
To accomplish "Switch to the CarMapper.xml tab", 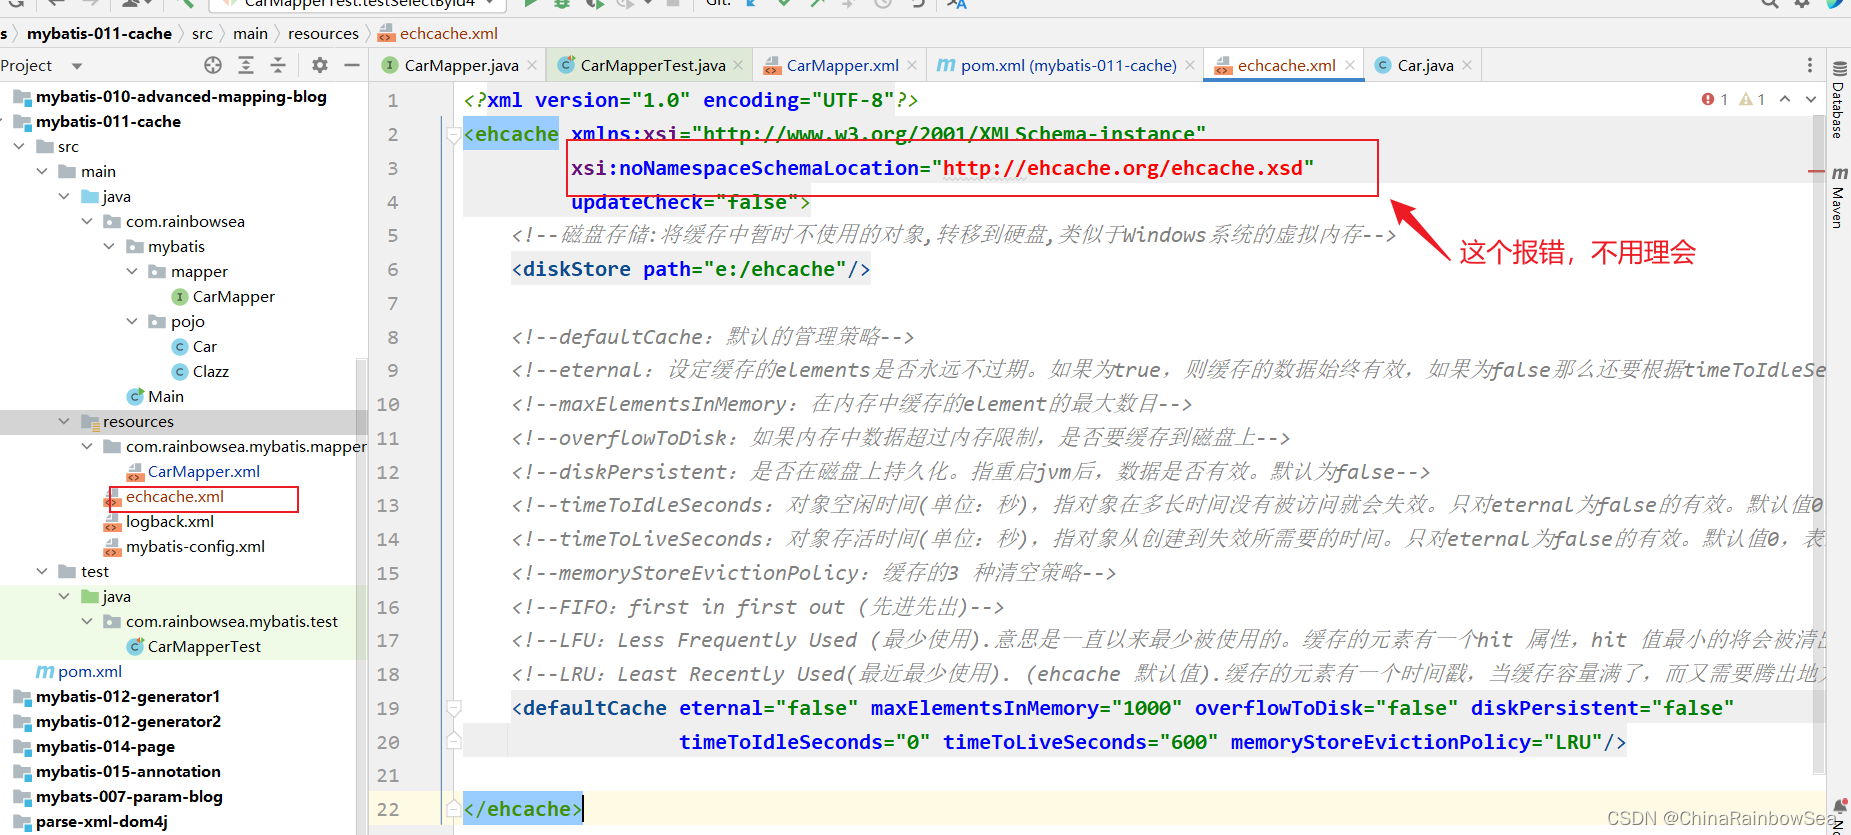I will coord(841,65).
